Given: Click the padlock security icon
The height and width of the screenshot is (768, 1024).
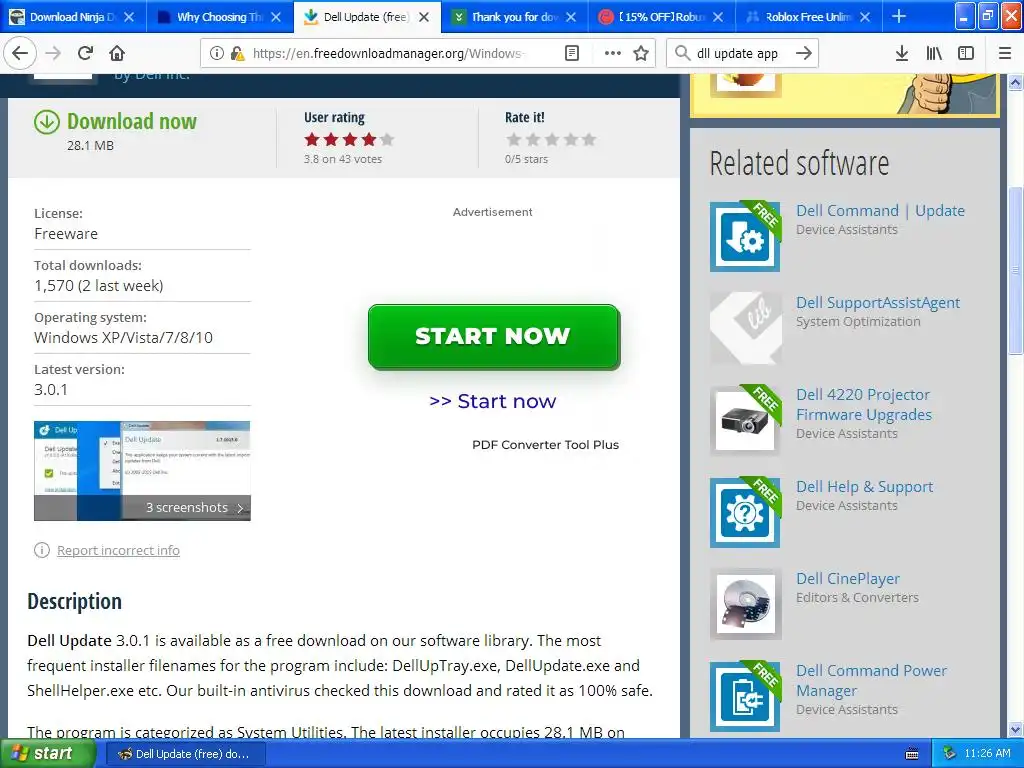Looking at the screenshot, I should click(237, 54).
